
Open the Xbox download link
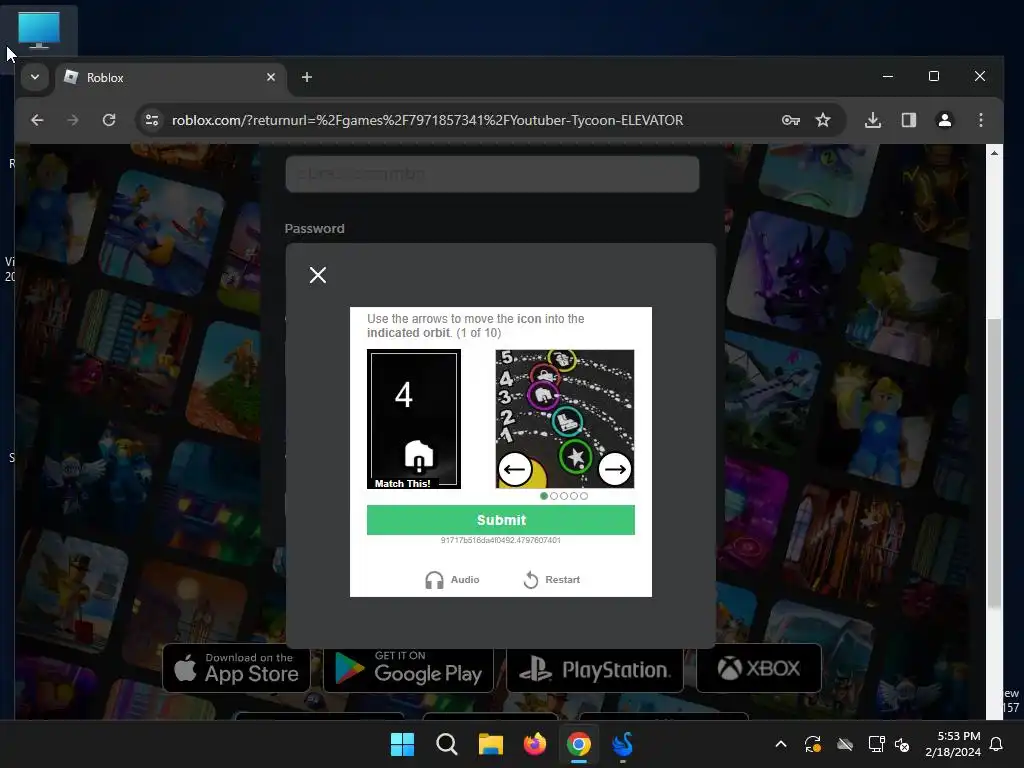(759, 668)
